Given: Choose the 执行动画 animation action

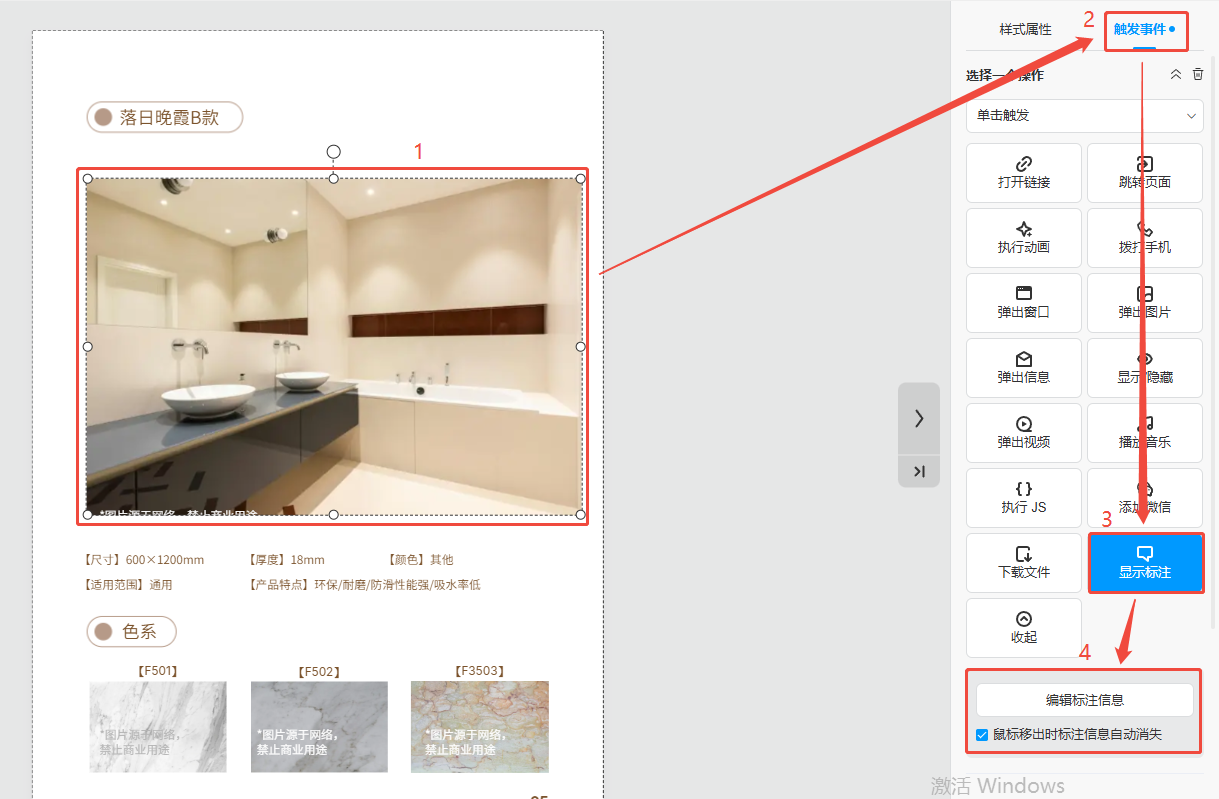Looking at the screenshot, I should coord(1023,238).
